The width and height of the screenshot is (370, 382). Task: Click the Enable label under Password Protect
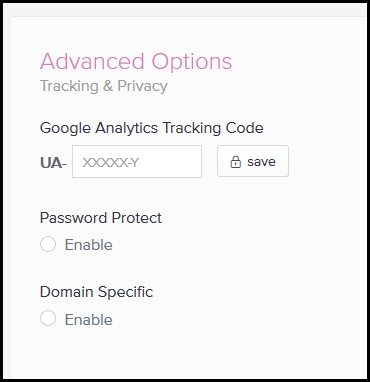pos(89,245)
